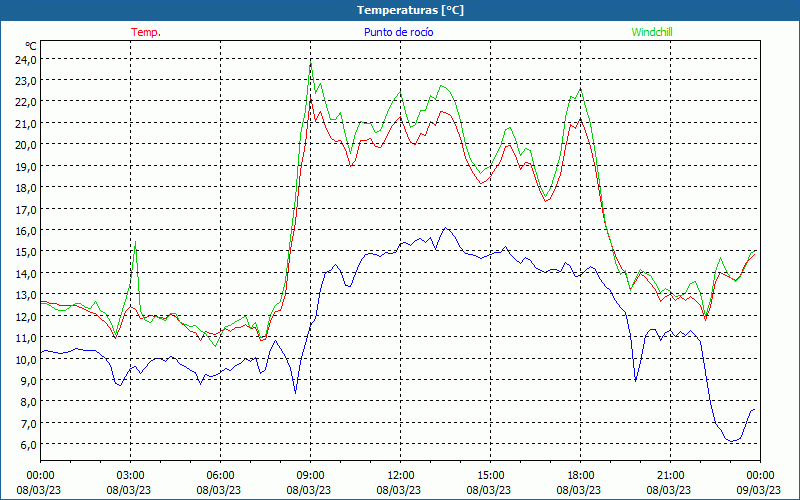Click the 14,0 y-axis value

coord(27,273)
